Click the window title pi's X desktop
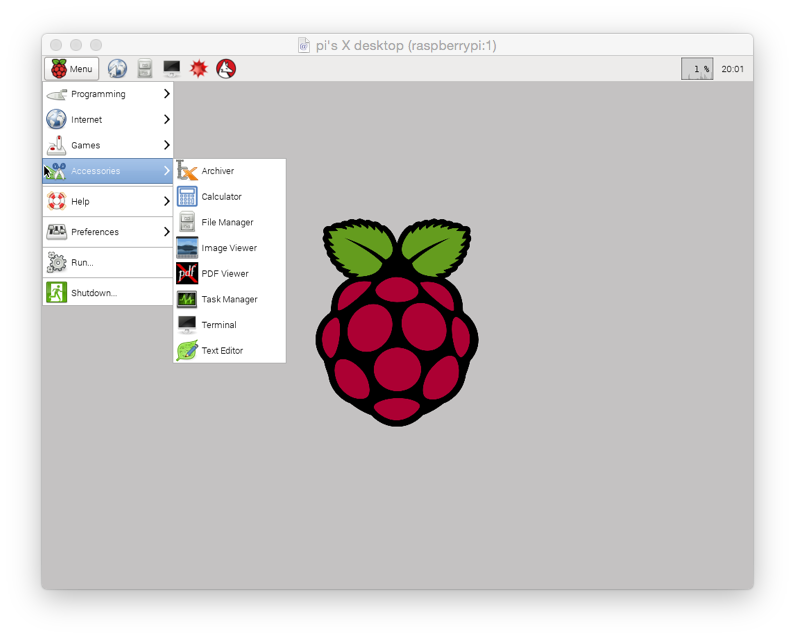Screen dimensions: 795x639 click(406, 45)
